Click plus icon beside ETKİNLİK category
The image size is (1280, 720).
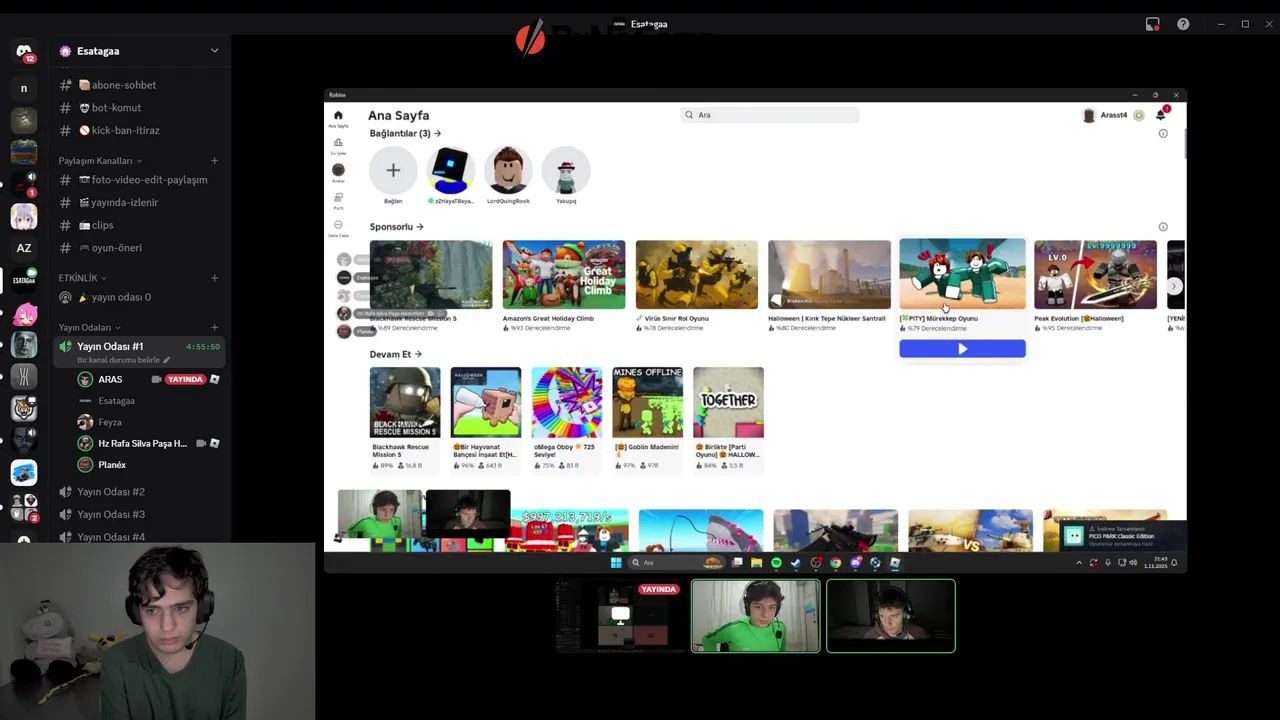(214, 278)
